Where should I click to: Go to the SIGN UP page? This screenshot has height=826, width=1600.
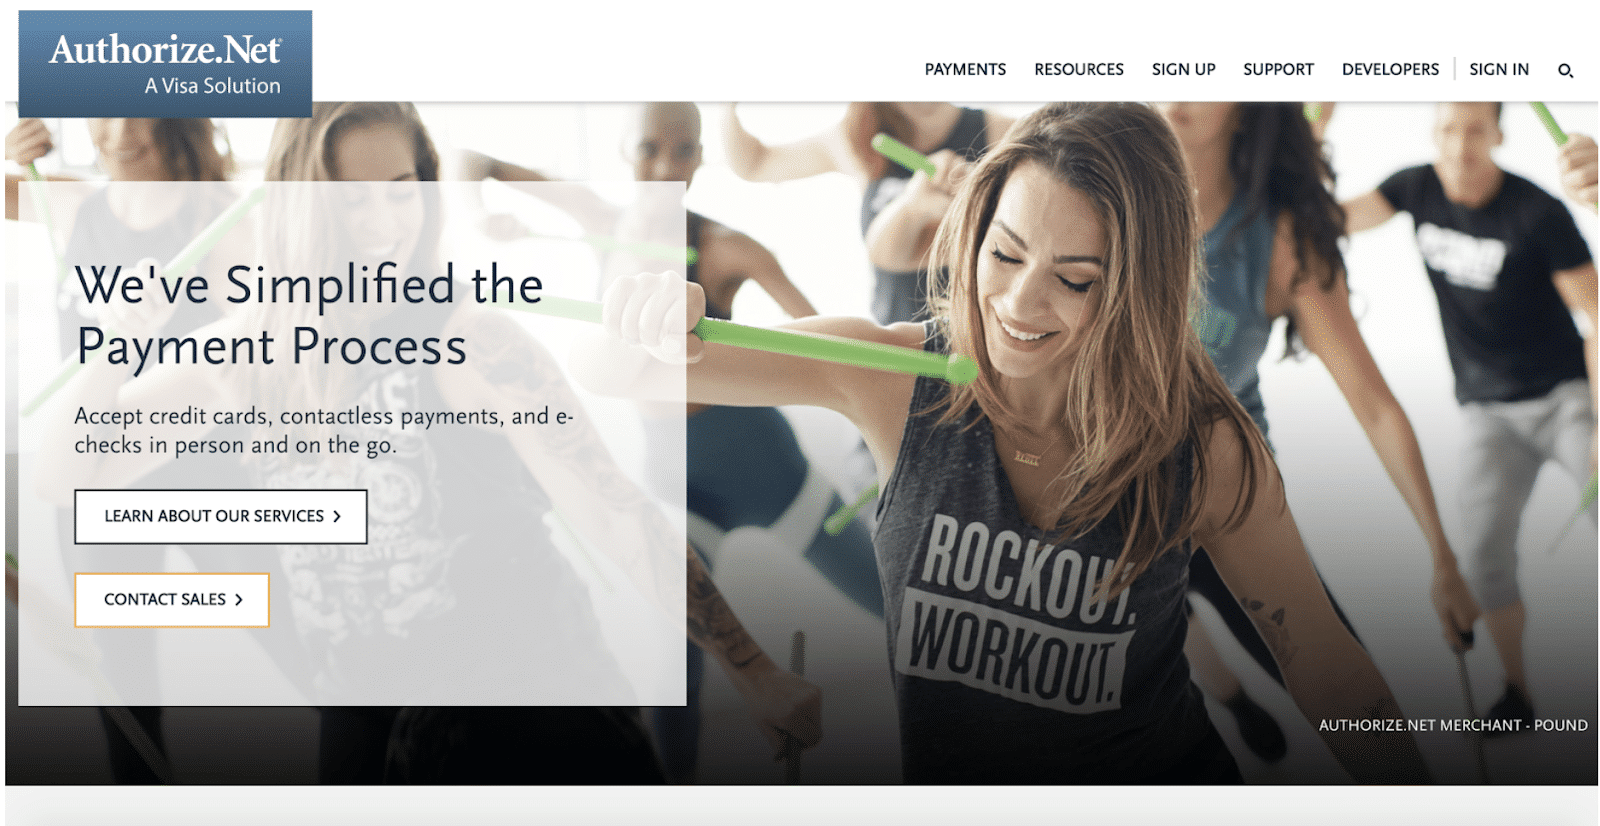click(x=1183, y=69)
